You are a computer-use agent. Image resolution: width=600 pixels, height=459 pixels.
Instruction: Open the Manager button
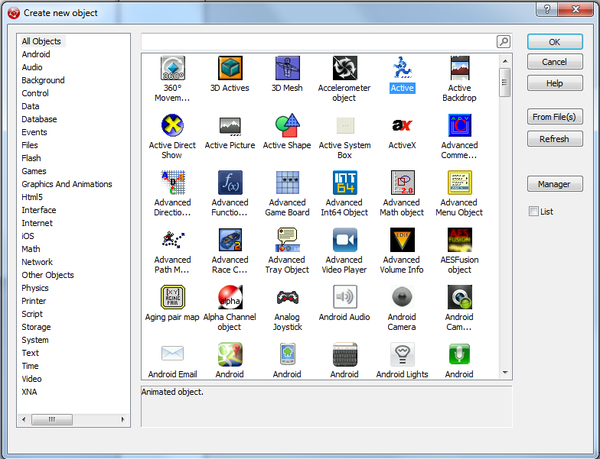(x=555, y=184)
